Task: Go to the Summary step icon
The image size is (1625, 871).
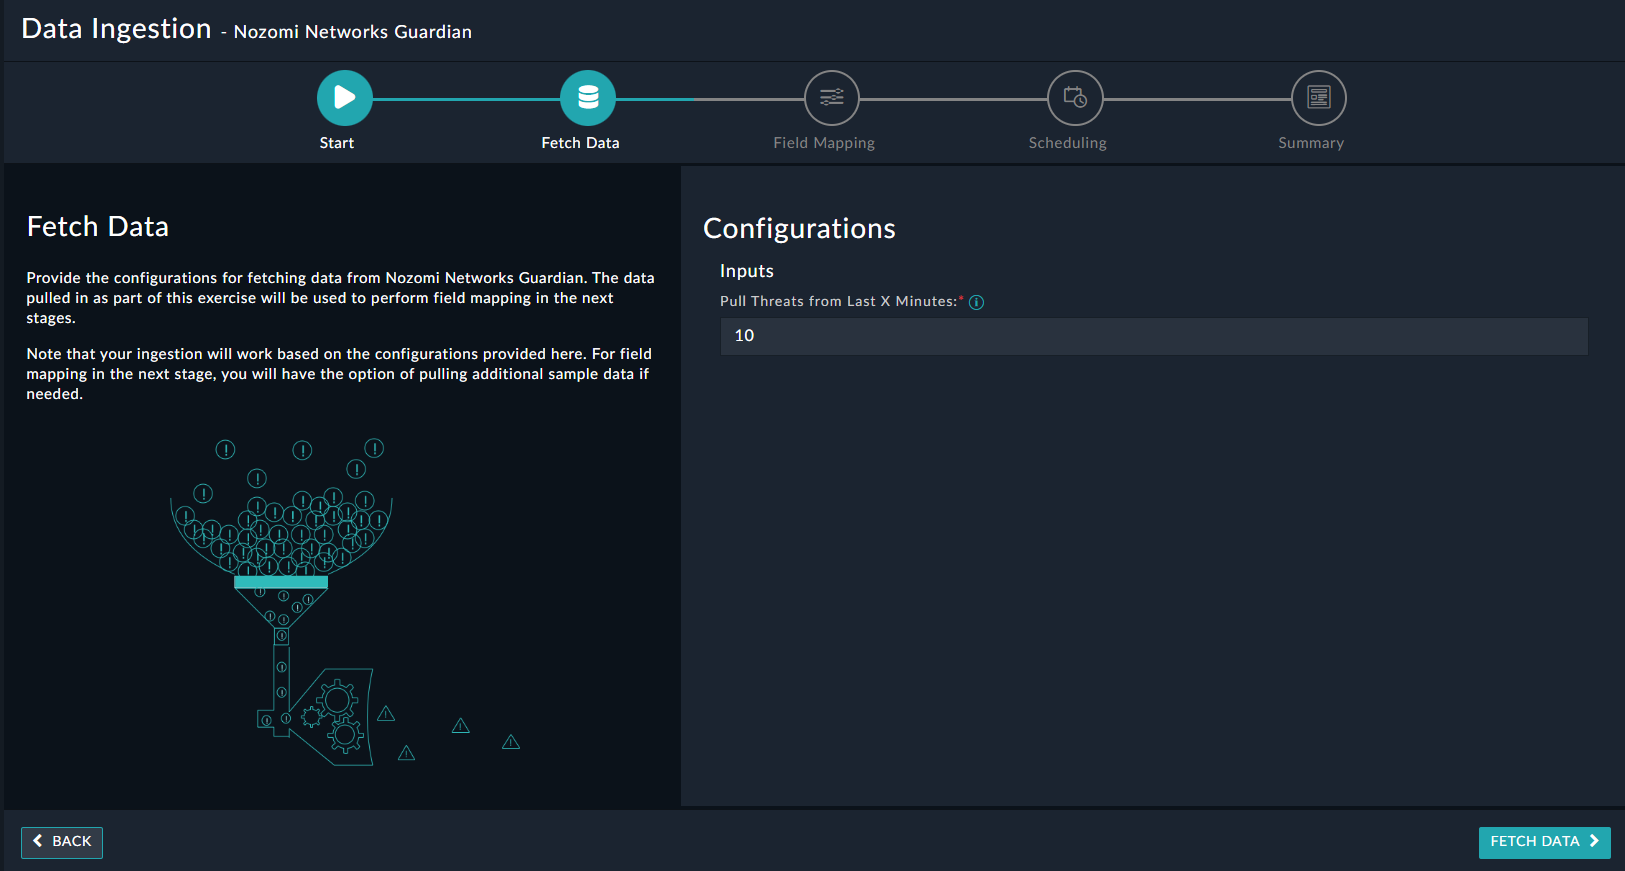Action: click(x=1318, y=98)
